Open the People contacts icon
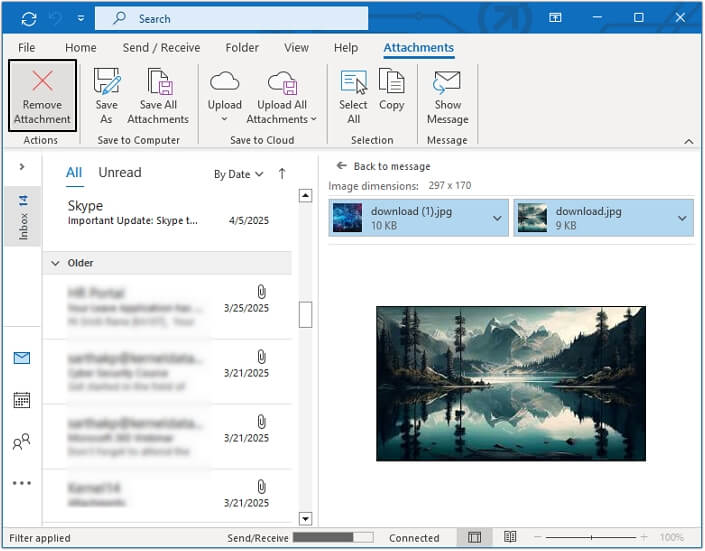The height and width of the screenshot is (551, 705). [22, 442]
